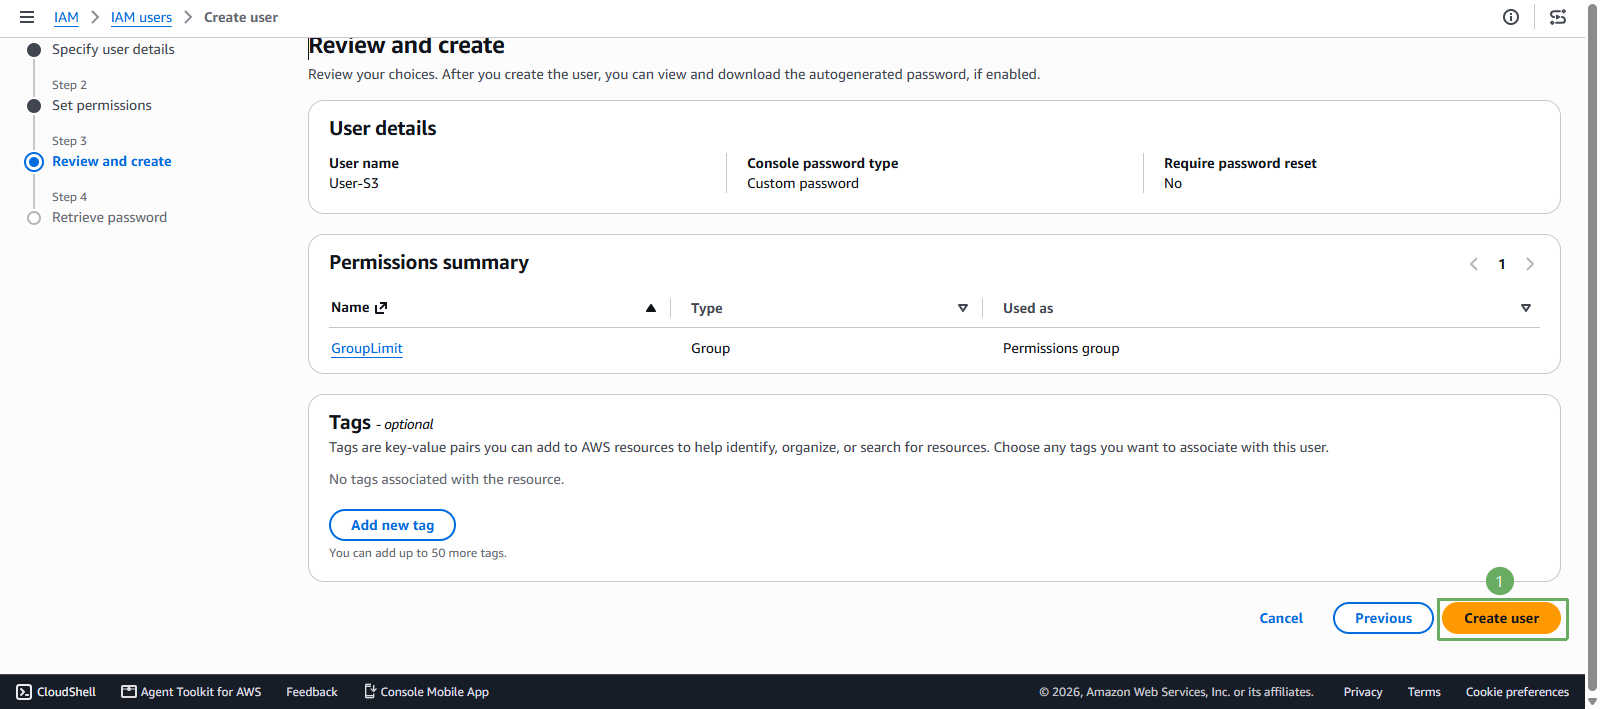This screenshot has width=1600, height=709.
Task: Select Retrieve password step
Action: pyautogui.click(x=110, y=217)
